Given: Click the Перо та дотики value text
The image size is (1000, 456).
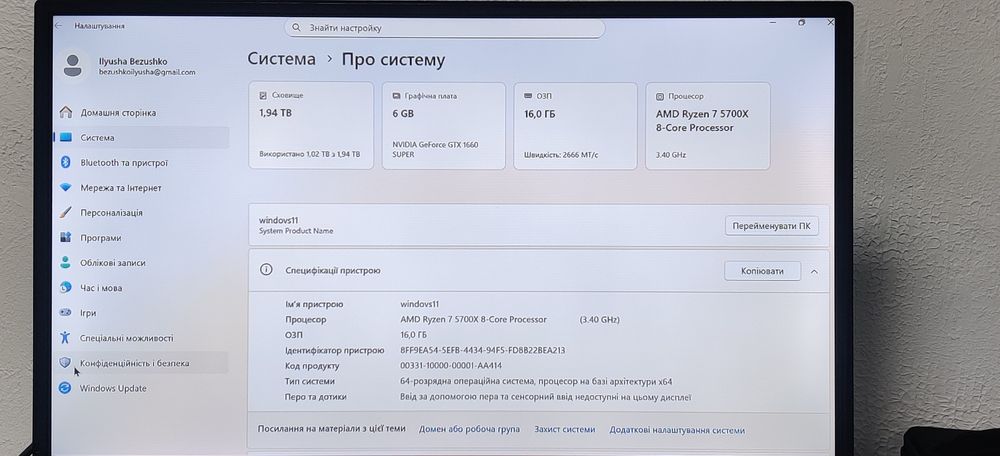Looking at the screenshot, I should (x=546, y=397).
